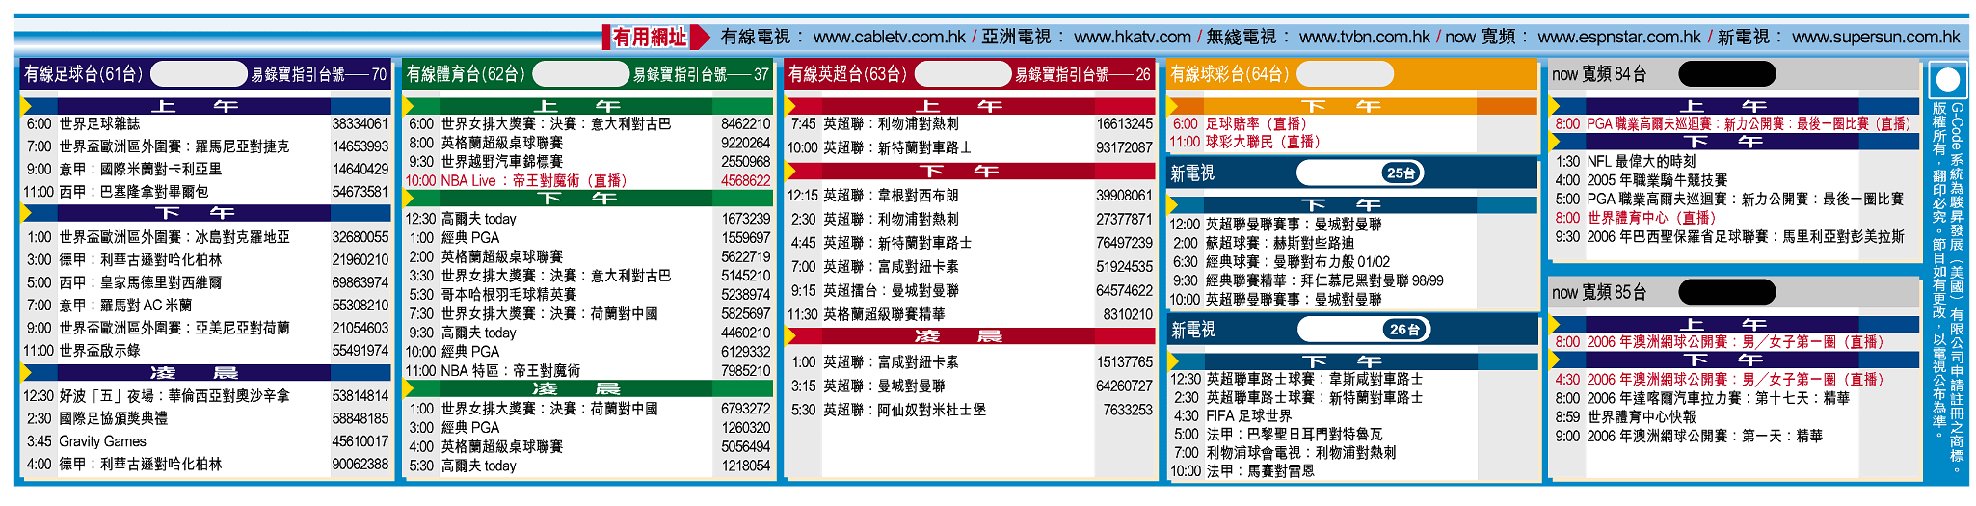Open the www.espnstar.com.hk link

(x=1619, y=37)
